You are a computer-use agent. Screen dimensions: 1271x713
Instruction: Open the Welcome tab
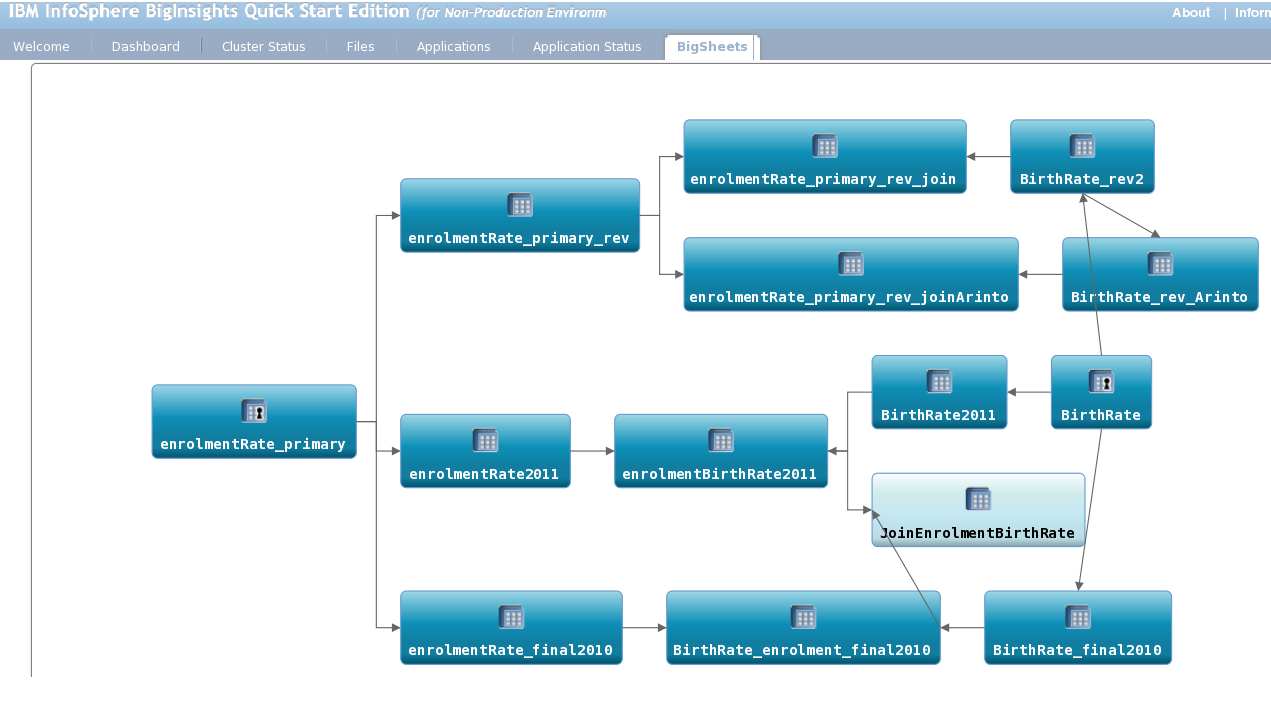(x=42, y=47)
